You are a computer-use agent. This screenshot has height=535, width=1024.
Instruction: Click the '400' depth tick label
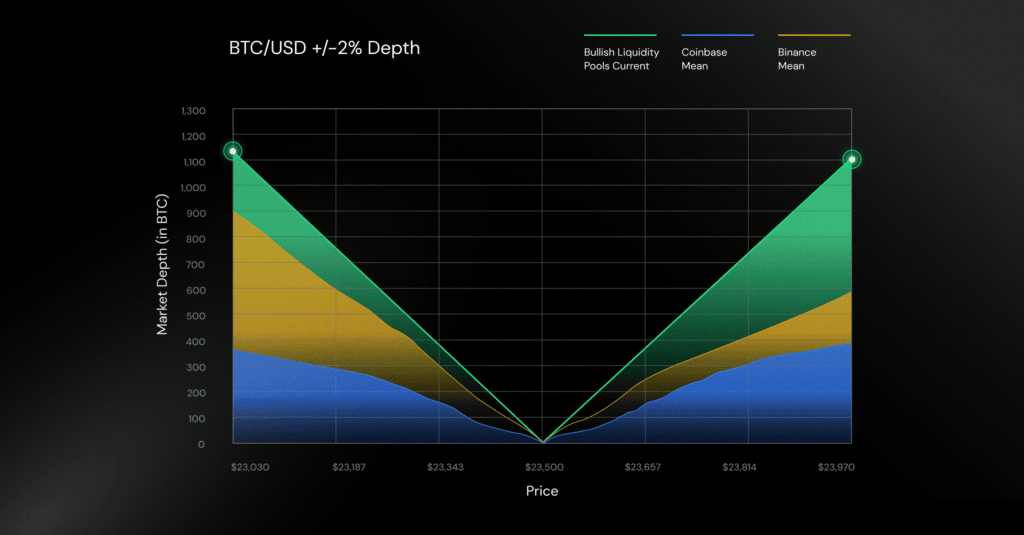point(196,342)
